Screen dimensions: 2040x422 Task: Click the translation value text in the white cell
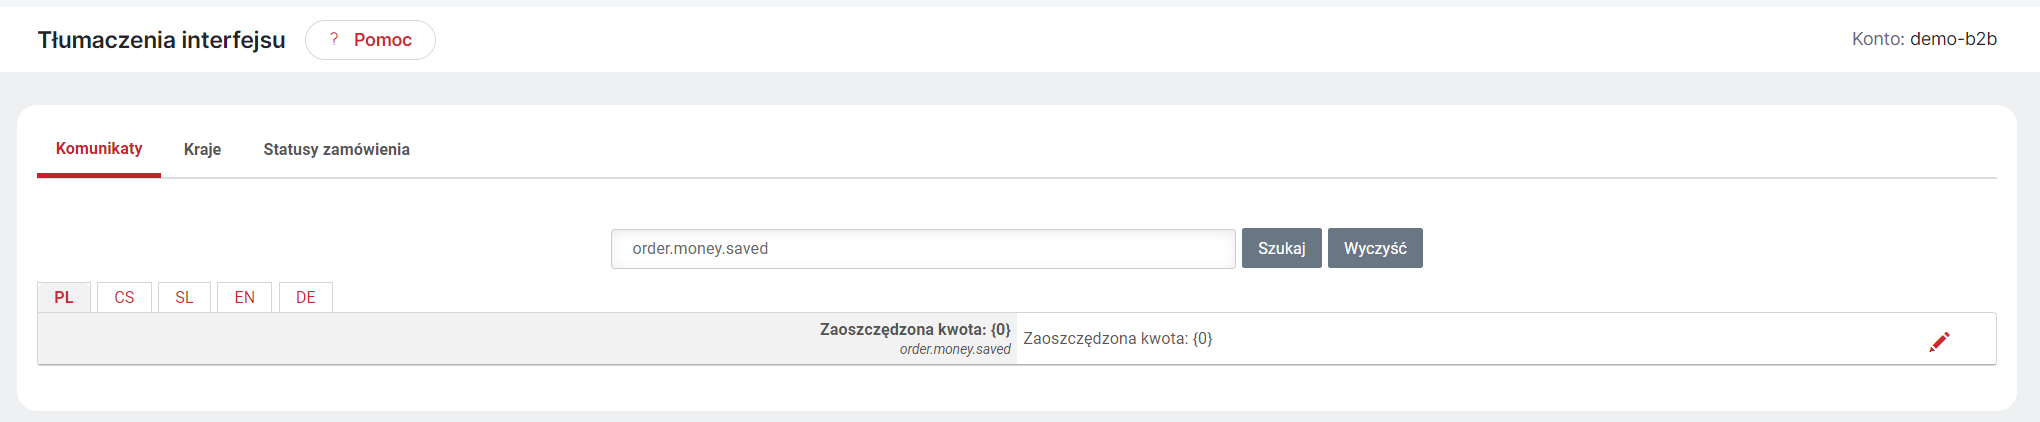click(1118, 339)
